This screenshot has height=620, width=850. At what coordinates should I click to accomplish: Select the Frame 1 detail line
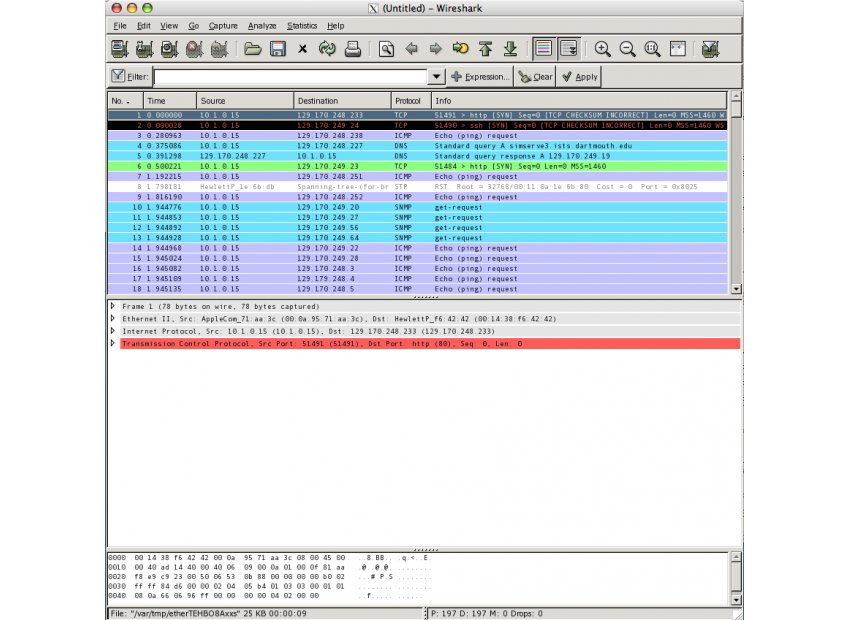pos(430,306)
